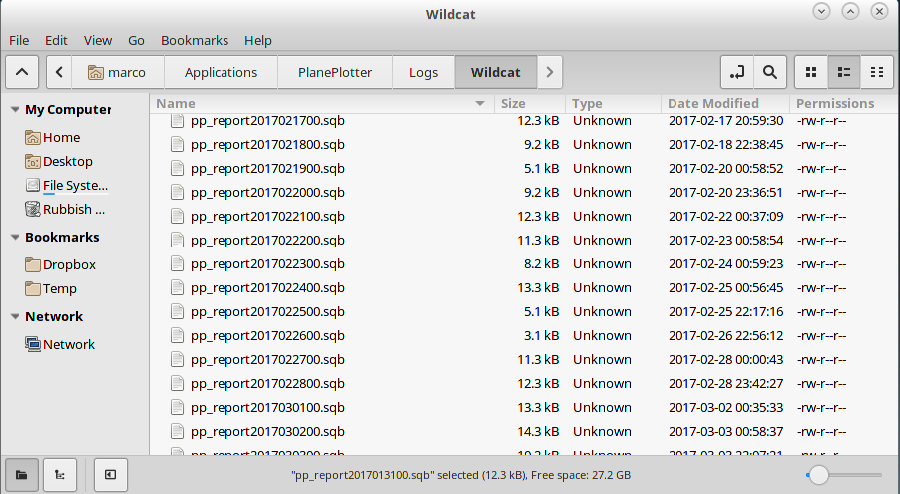900x494 pixels.
Task: Switch to icon view
Action: pos(811,72)
